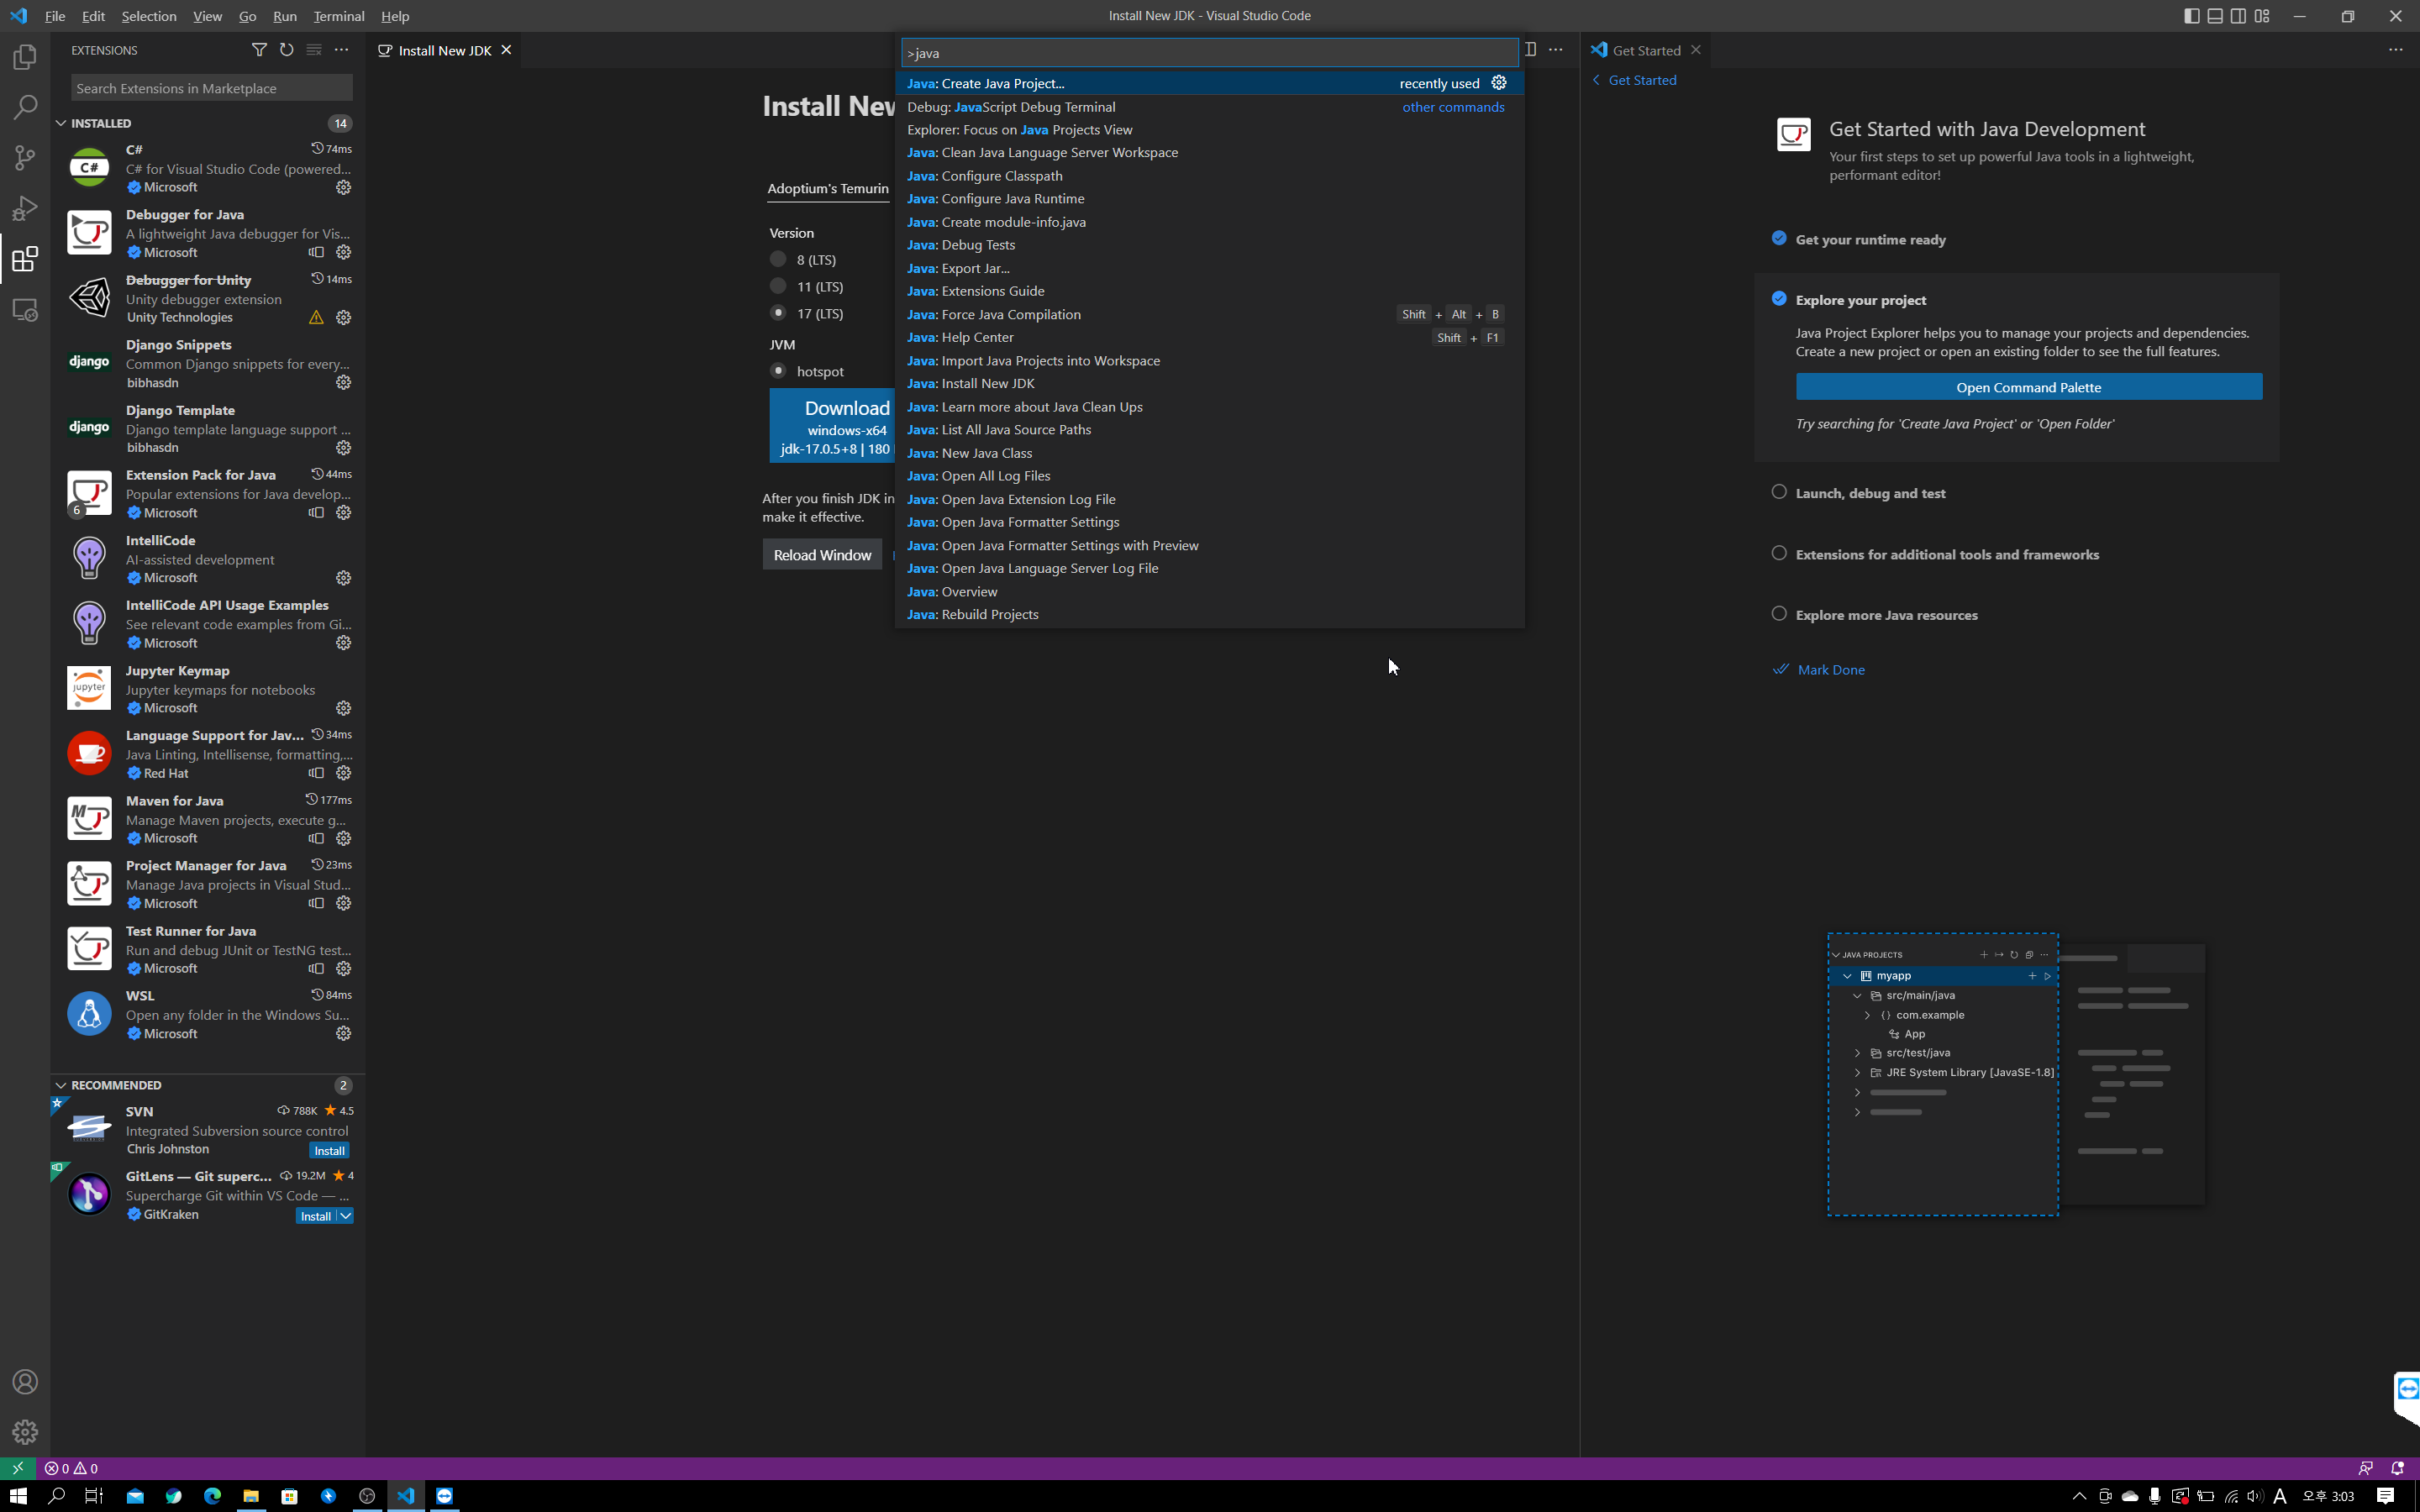The image size is (2420, 1512).
Task: Select JDK version 11 (LTS)
Action: coord(778,286)
